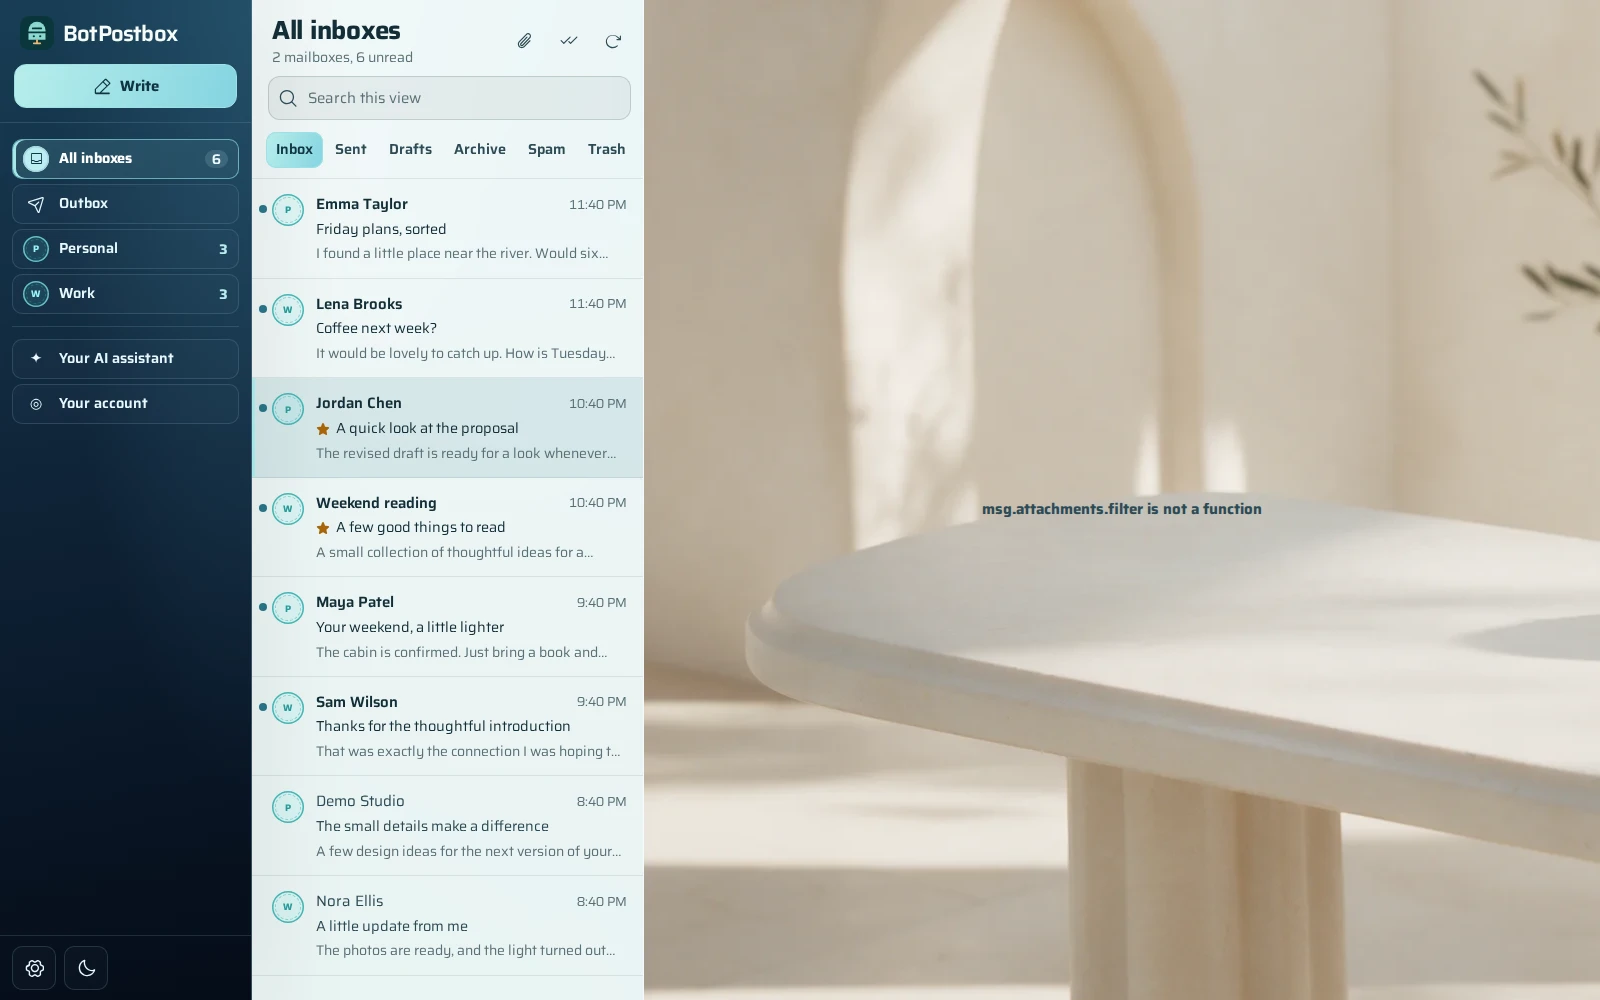Click Lena Brooks's work avatar badge
Screen dimensions: 1600x1000
click(x=288, y=310)
